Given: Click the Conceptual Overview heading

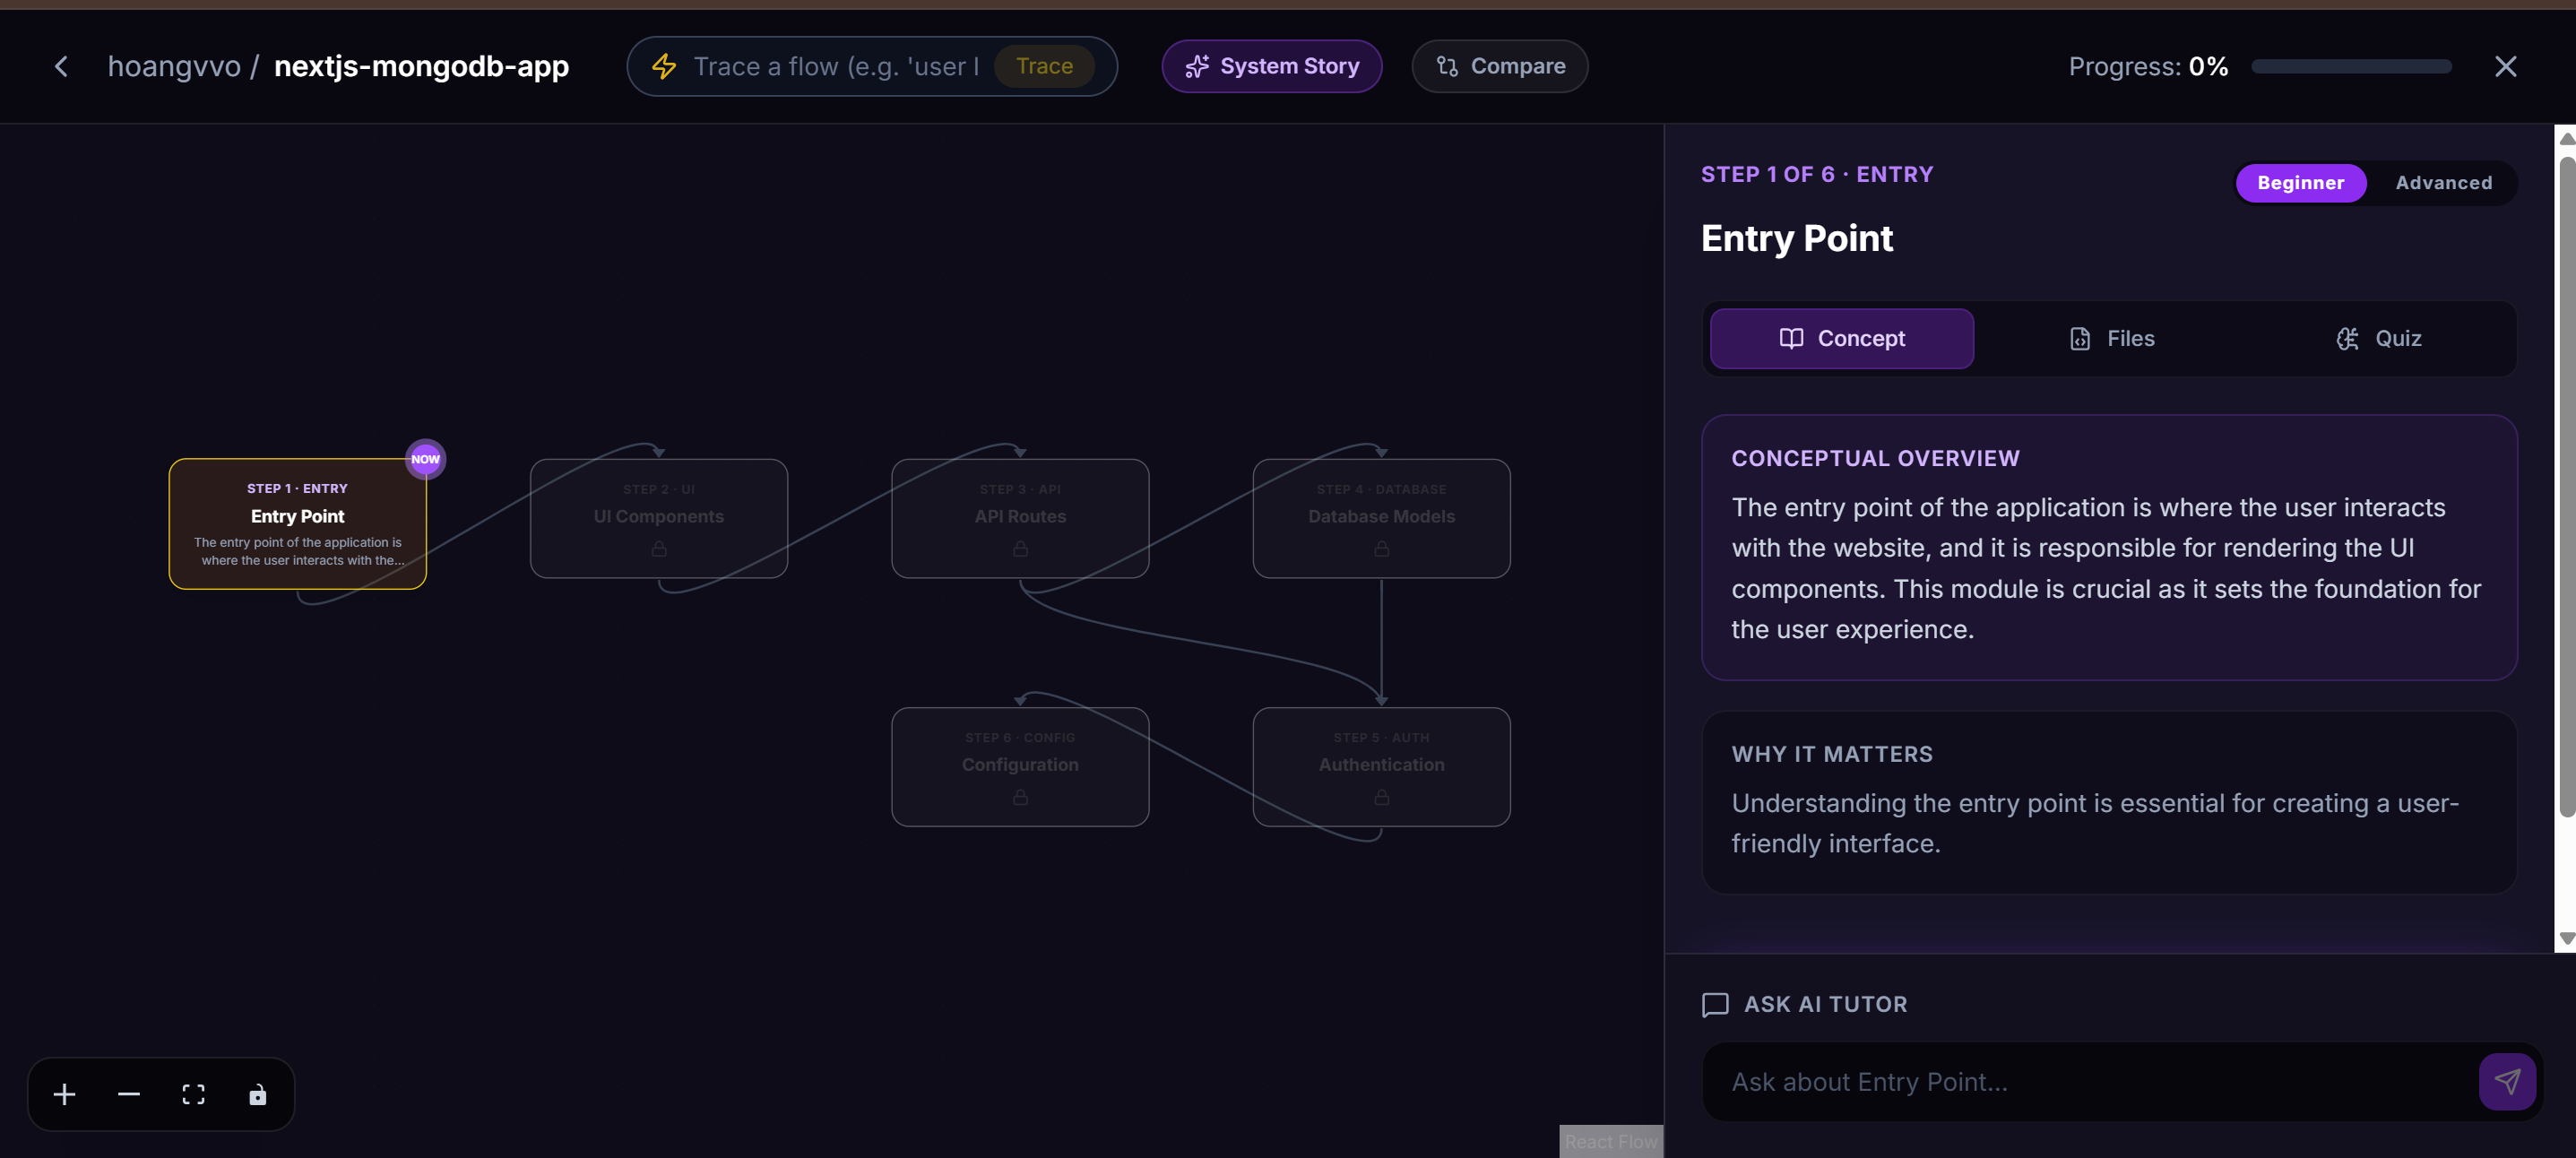Looking at the screenshot, I should click(x=1875, y=458).
